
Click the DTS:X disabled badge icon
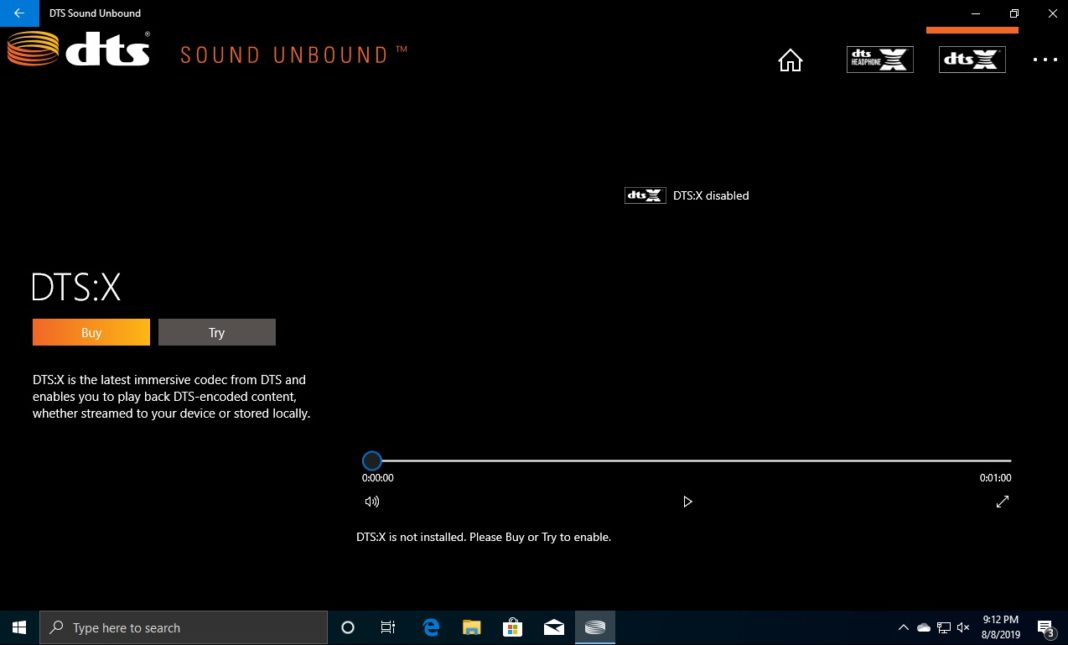pyautogui.click(x=644, y=195)
